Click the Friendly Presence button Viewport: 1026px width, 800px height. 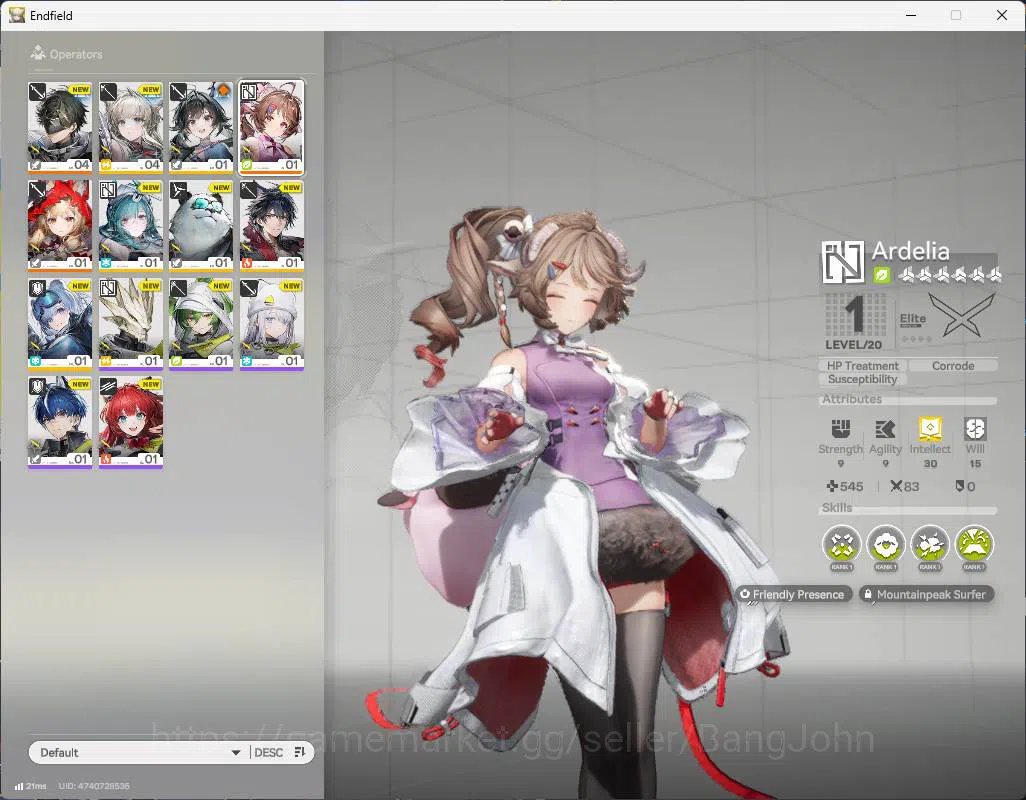tap(794, 595)
